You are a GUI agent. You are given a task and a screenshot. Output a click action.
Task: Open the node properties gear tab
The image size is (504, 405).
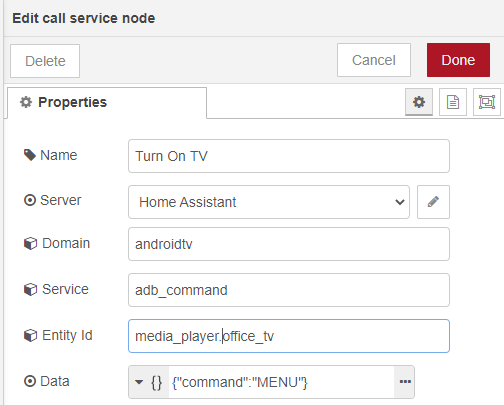419,102
